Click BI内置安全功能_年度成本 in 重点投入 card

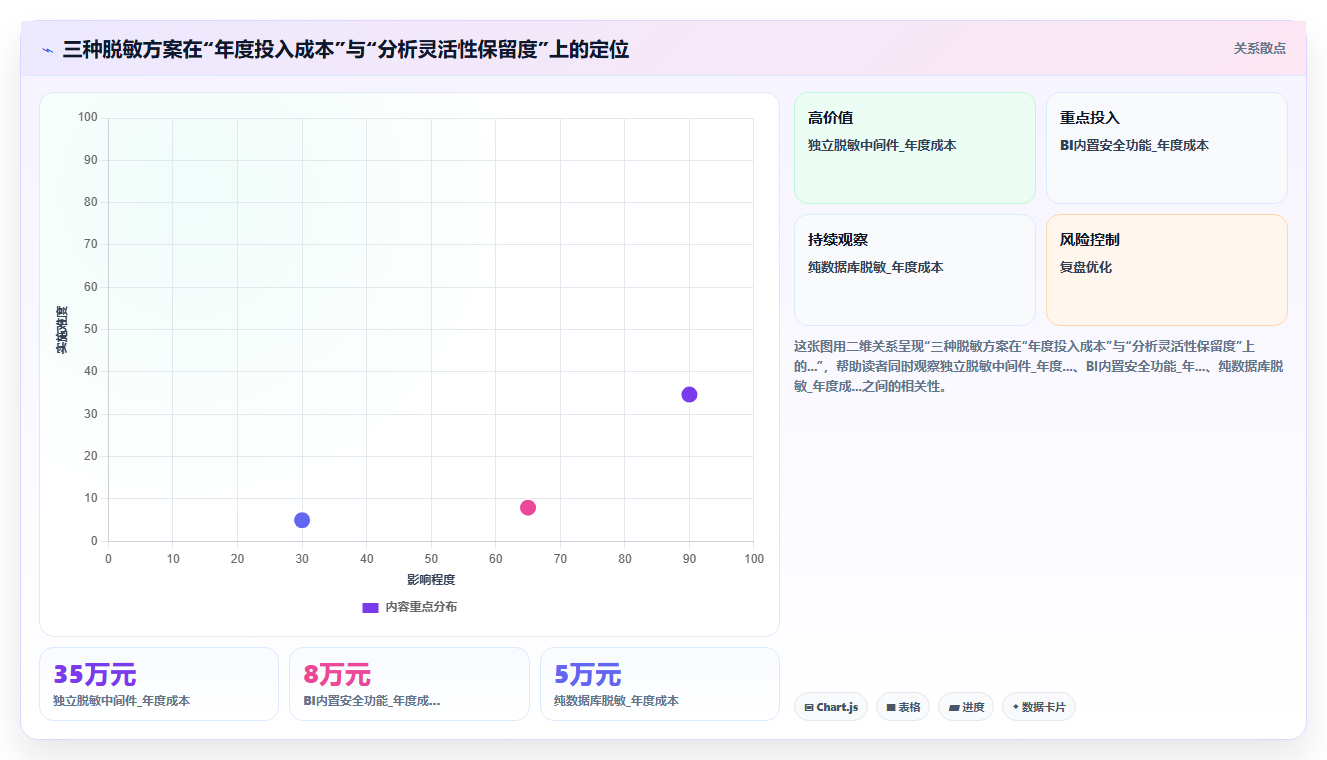1134,145
